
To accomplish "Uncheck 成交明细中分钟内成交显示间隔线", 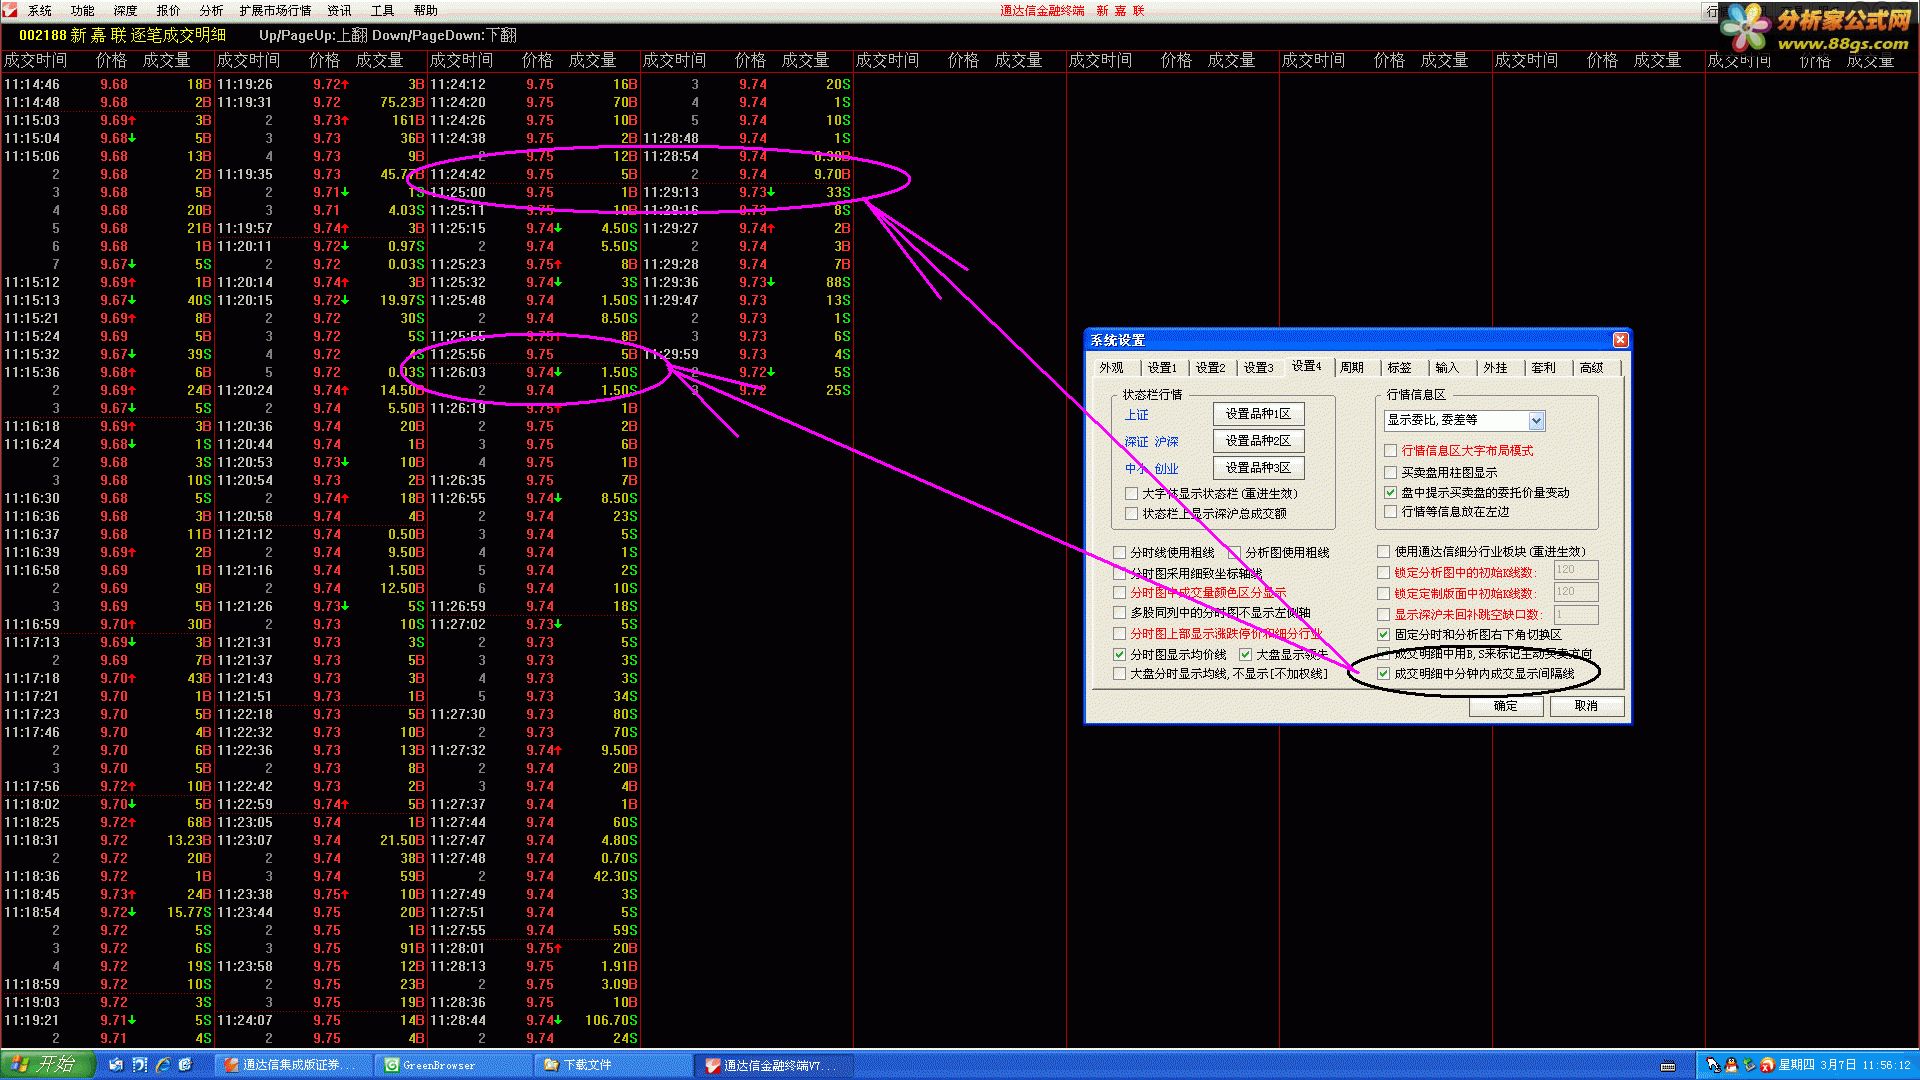I will (x=1384, y=674).
